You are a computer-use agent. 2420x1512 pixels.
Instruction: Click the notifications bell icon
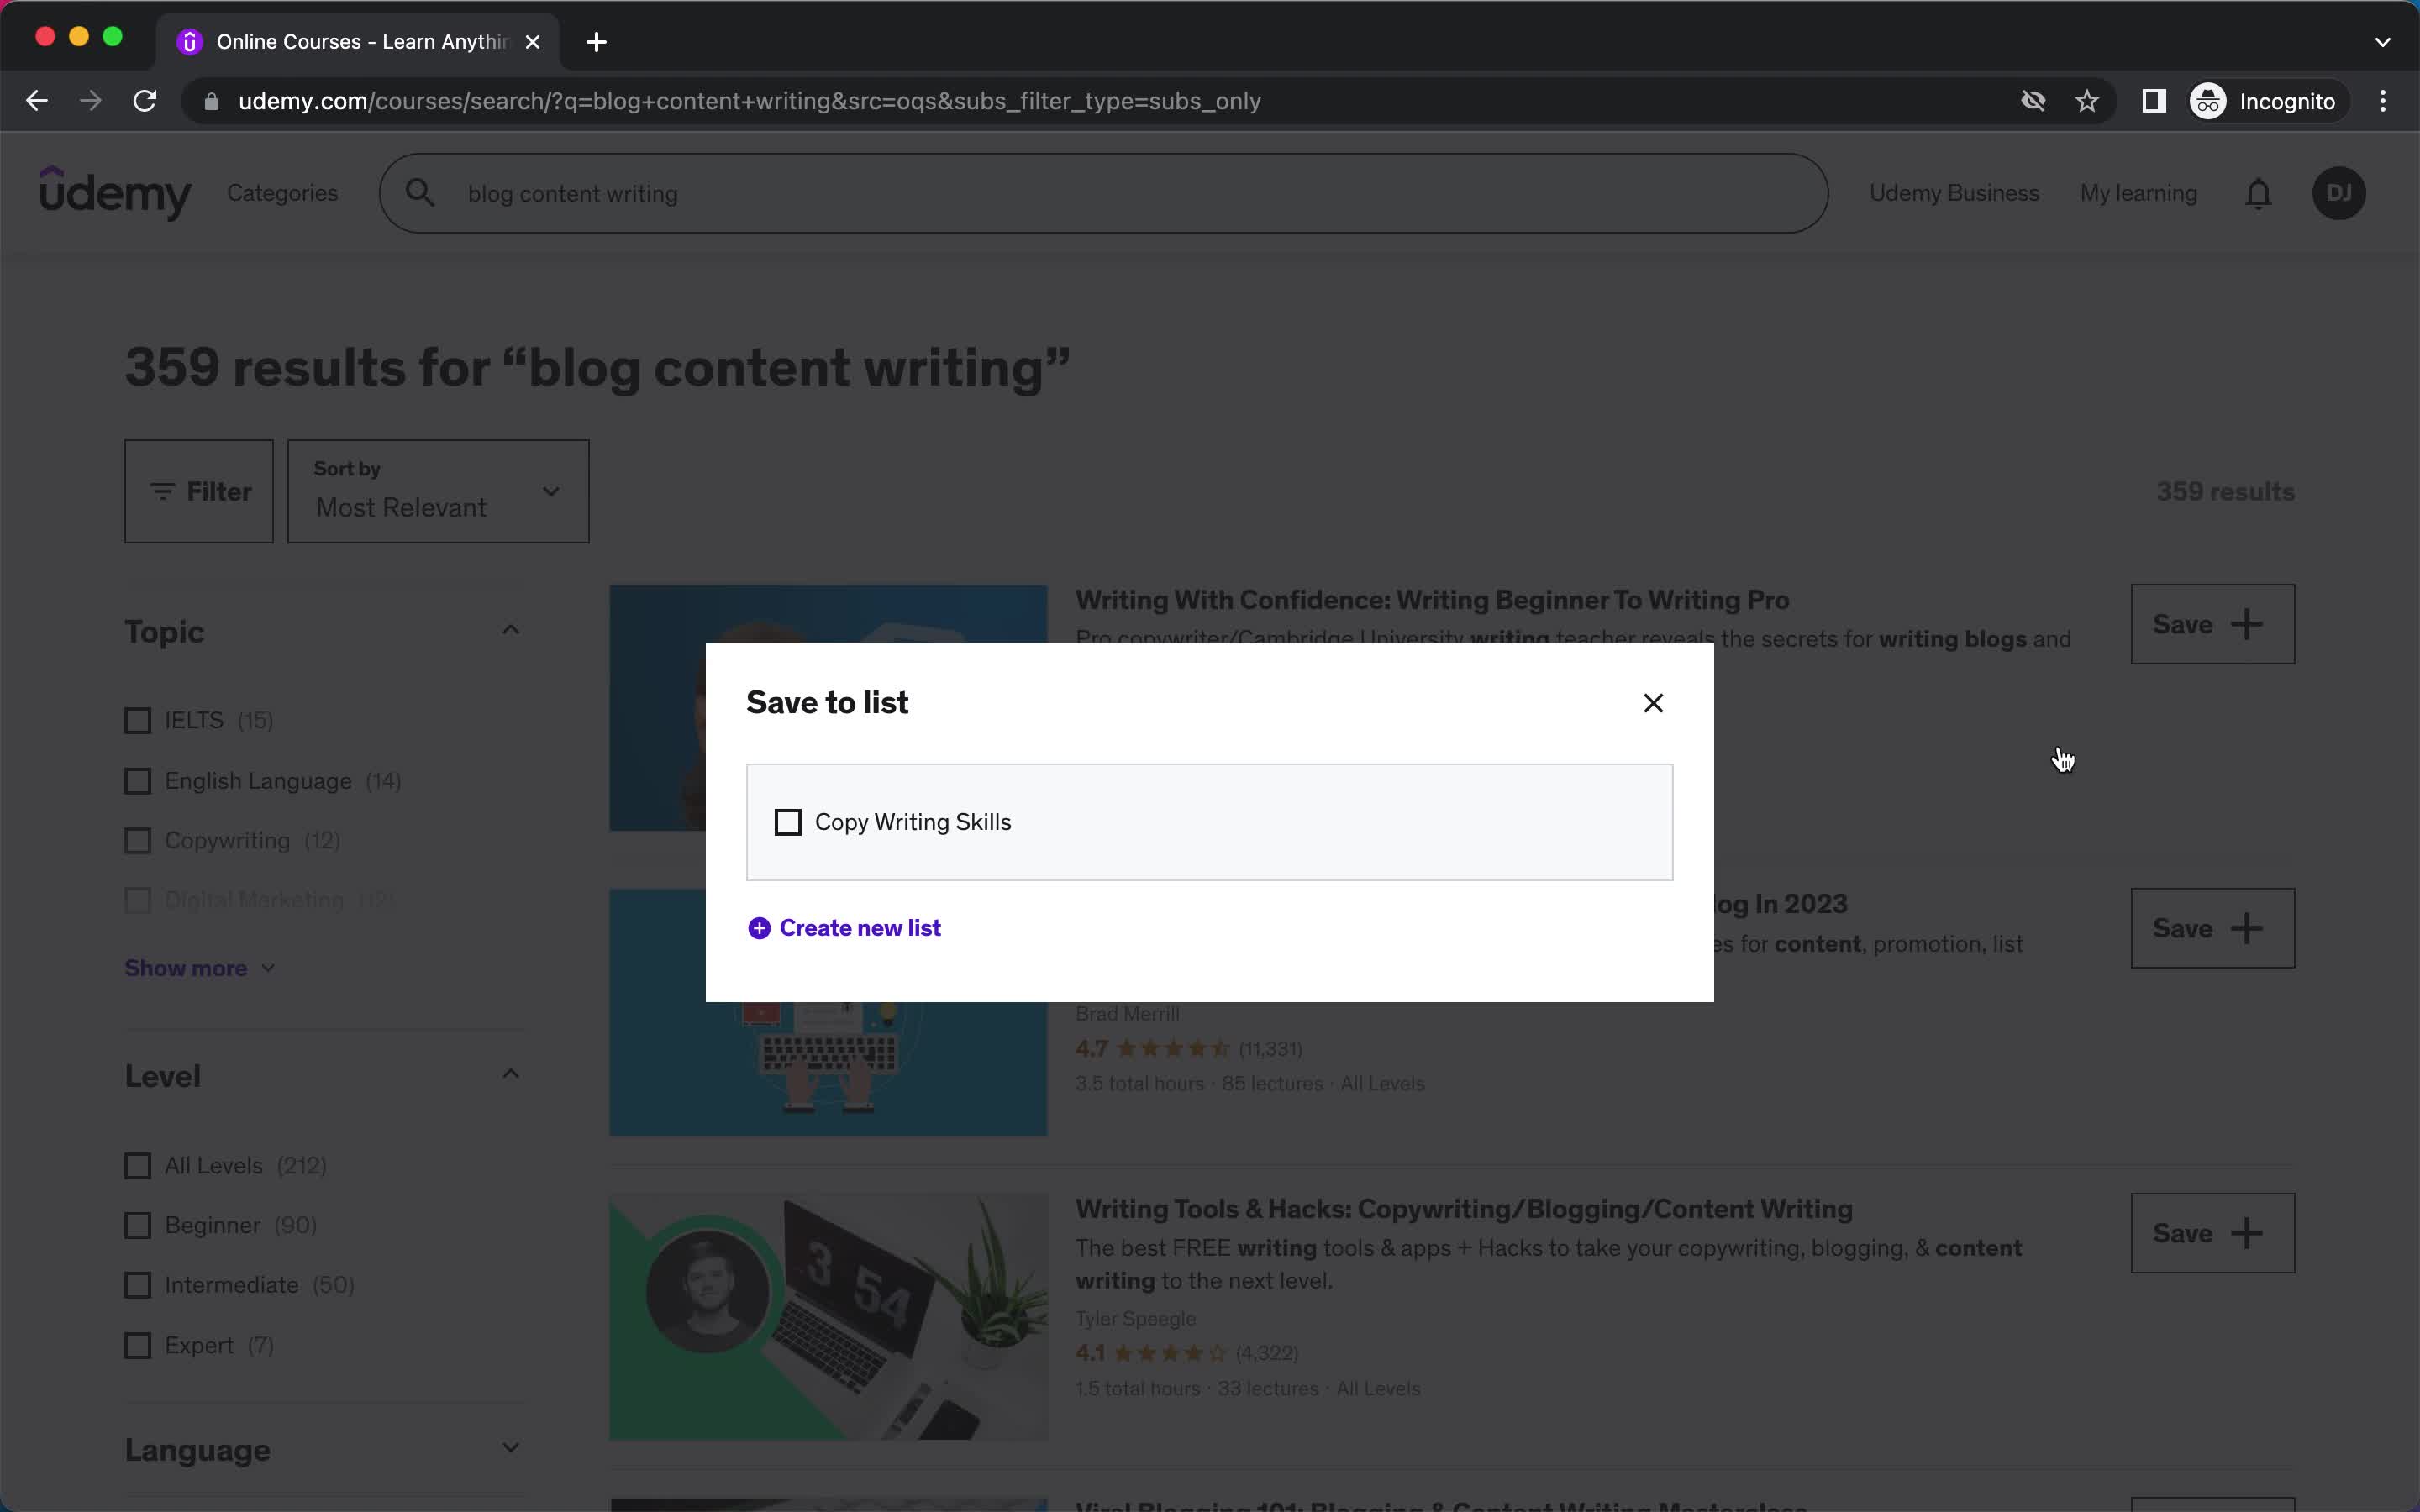click(2258, 193)
